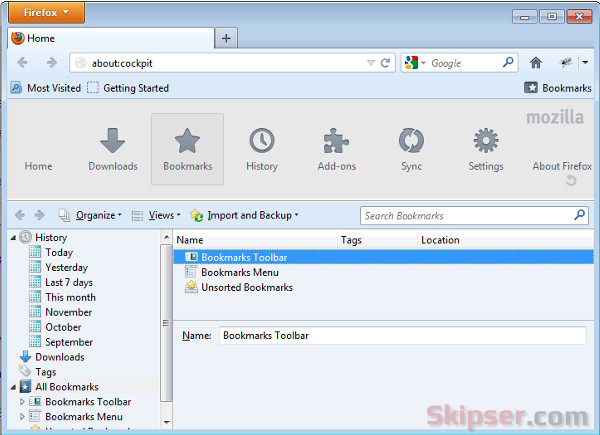Image resolution: width=600 pixels, height=435 pixels.
Task: Click the search magnifier in Google box
Action: (508, 62)
